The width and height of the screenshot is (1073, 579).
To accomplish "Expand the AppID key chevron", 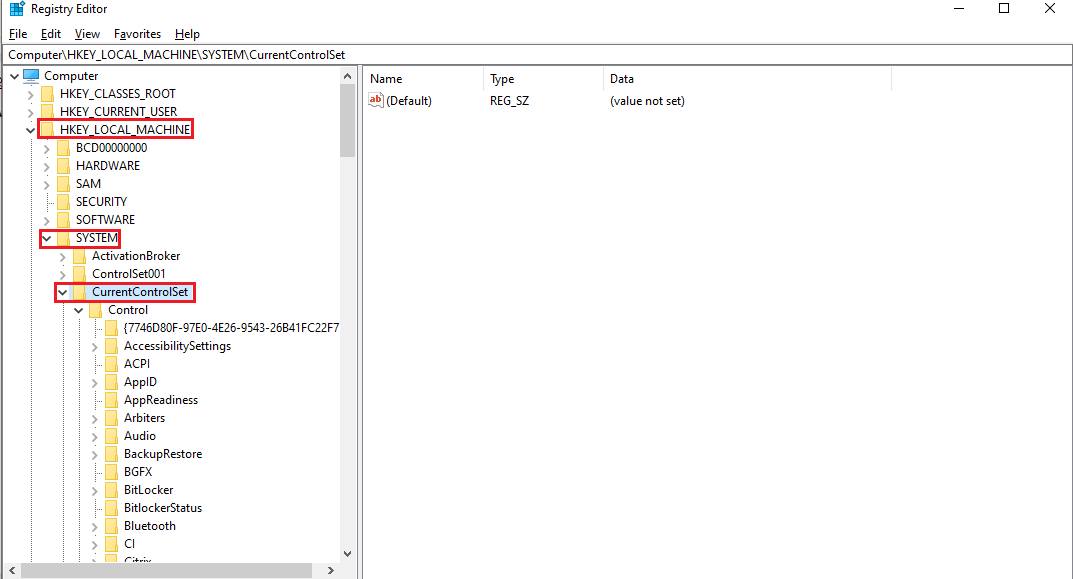I will pos(94,383).
